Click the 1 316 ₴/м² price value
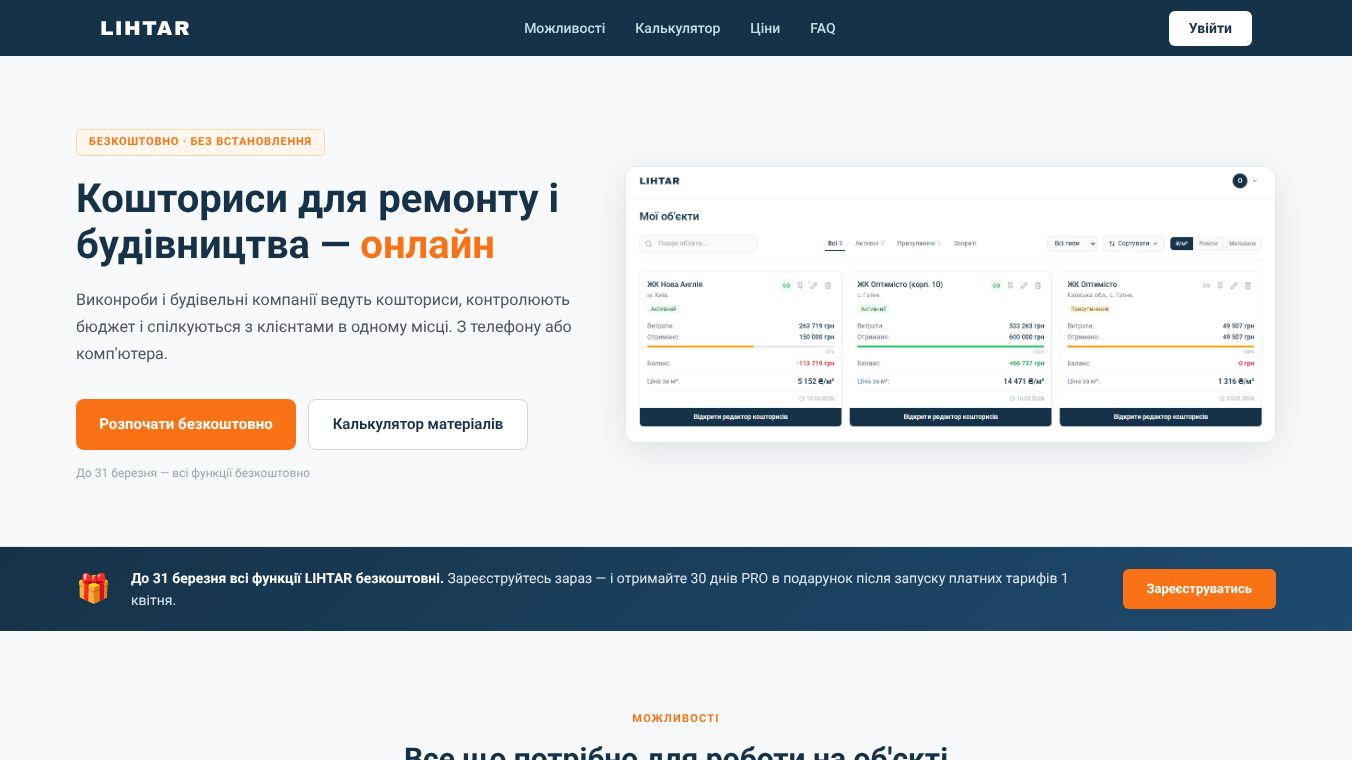Viewport: 1352px width, 760px height. click(1236, 381)
